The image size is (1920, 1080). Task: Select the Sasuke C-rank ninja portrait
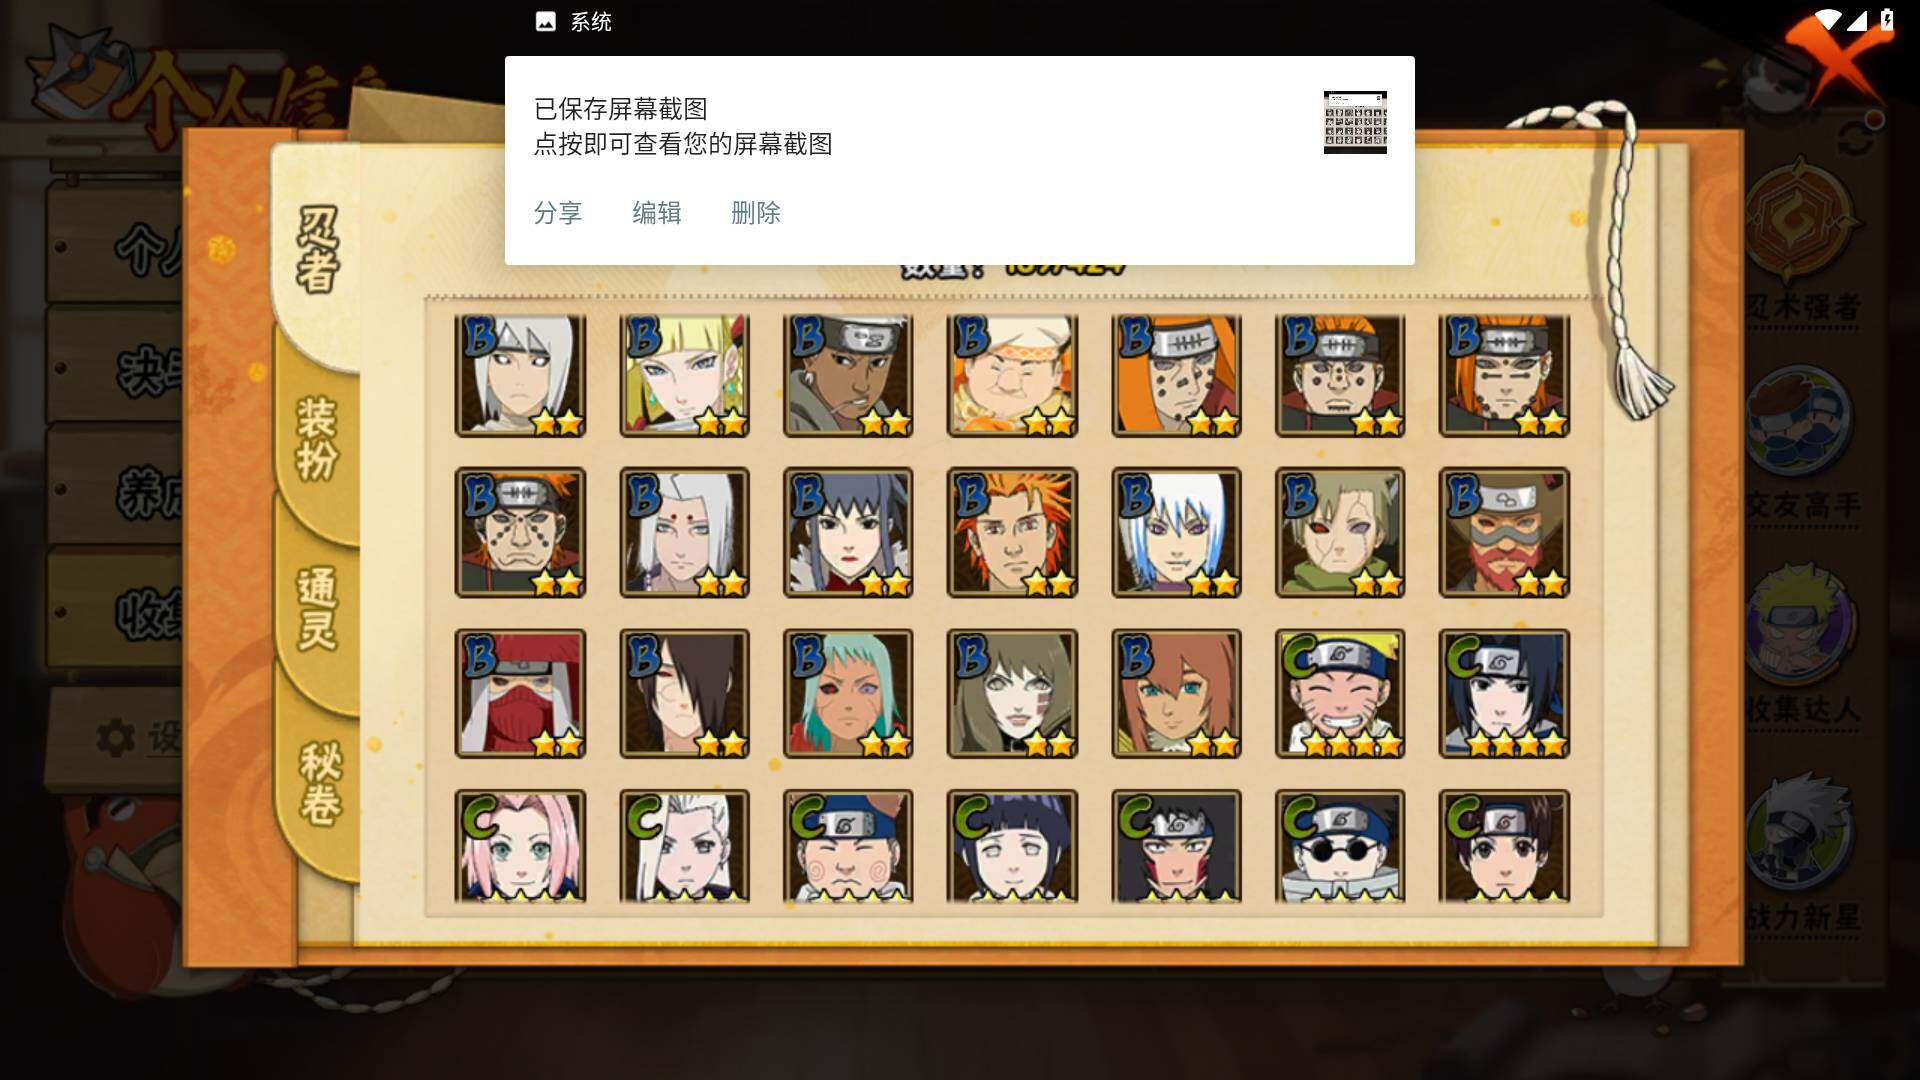(1504, 693)
